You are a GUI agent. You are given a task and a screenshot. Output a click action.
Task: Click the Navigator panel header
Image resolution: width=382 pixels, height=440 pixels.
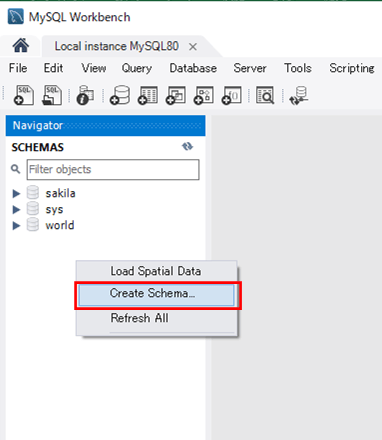click(x=105, y=125)
